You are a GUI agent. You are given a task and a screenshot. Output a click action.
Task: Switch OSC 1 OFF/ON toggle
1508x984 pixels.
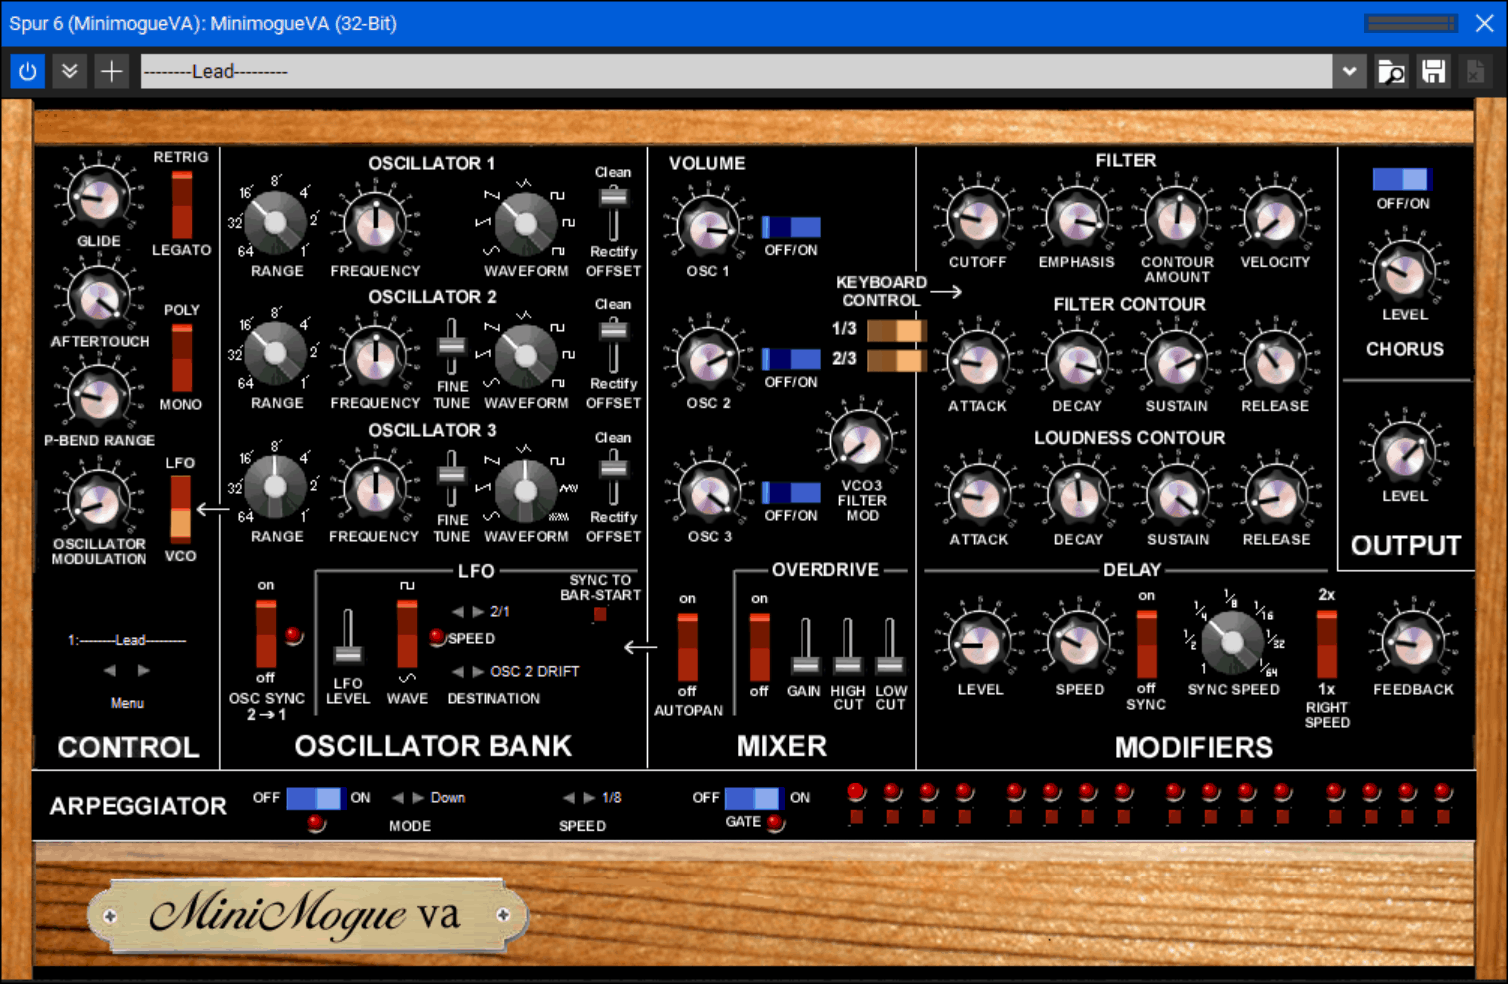point(791,226)
